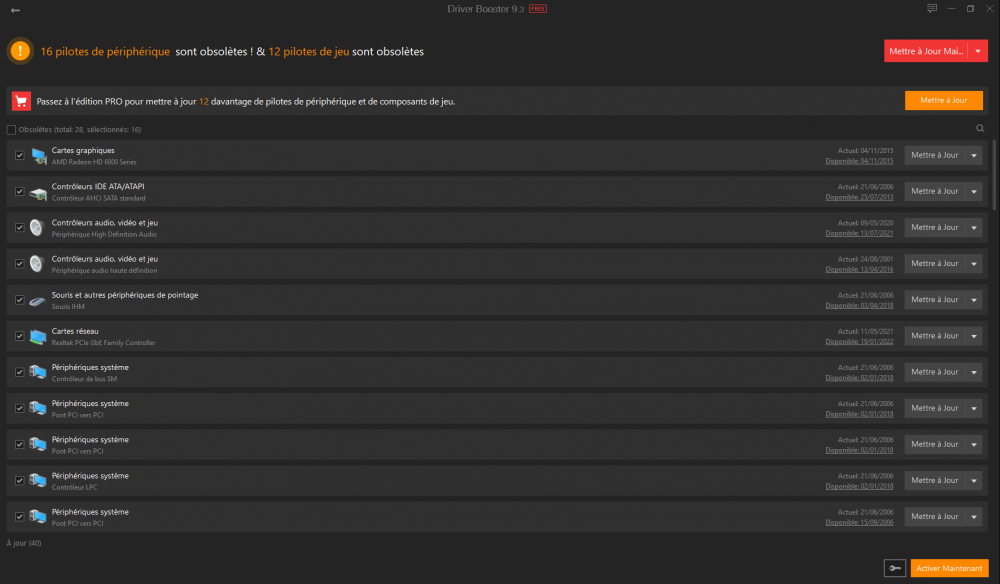Select the Cartes réseau row title
Viewport: 1000px width, 584px height.
[x=75, y=332]
